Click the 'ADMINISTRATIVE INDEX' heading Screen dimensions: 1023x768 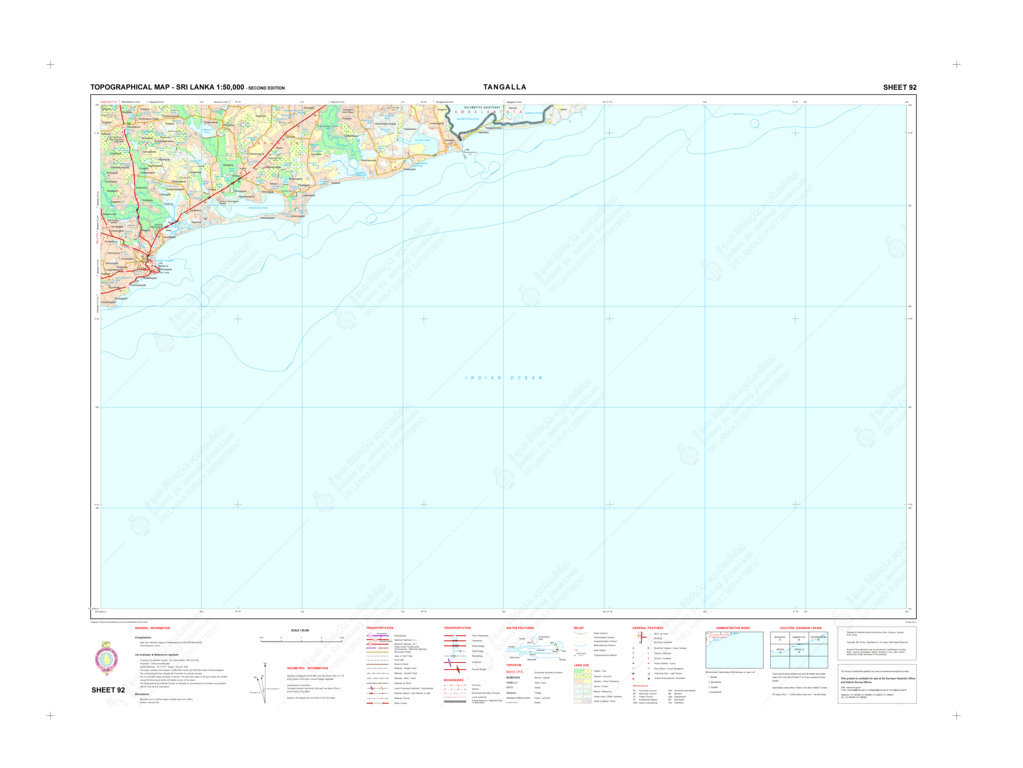[733, 628]
